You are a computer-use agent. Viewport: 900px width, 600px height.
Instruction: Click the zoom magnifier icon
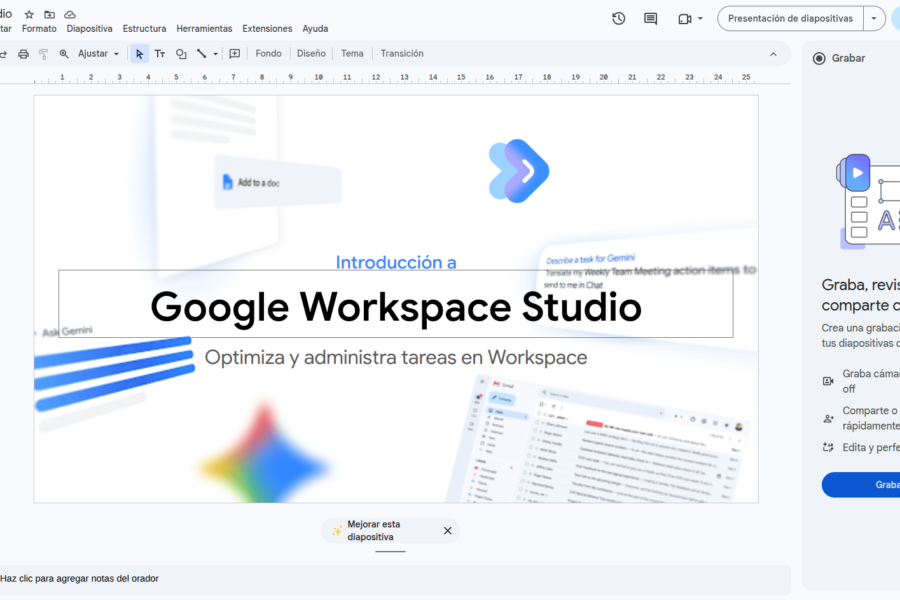pos(64,54)
